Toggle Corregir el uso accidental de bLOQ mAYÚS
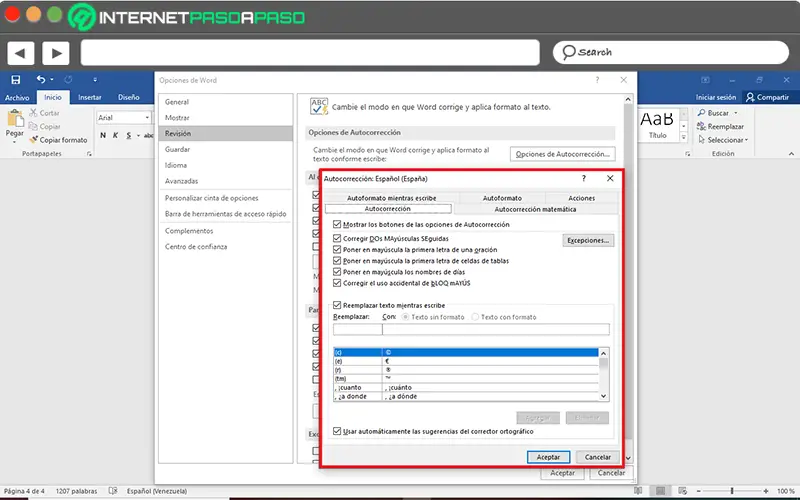The image size is (800, 500). (x=337, y=283)
